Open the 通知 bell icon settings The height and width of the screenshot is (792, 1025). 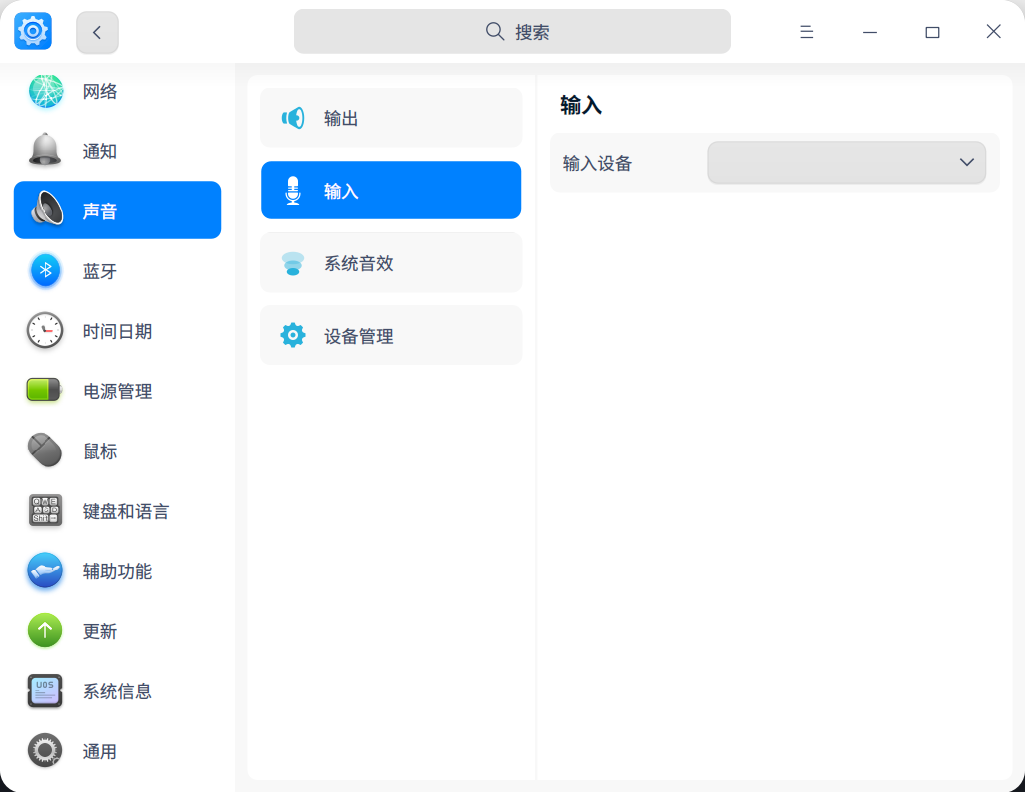[x=45, y=150]
